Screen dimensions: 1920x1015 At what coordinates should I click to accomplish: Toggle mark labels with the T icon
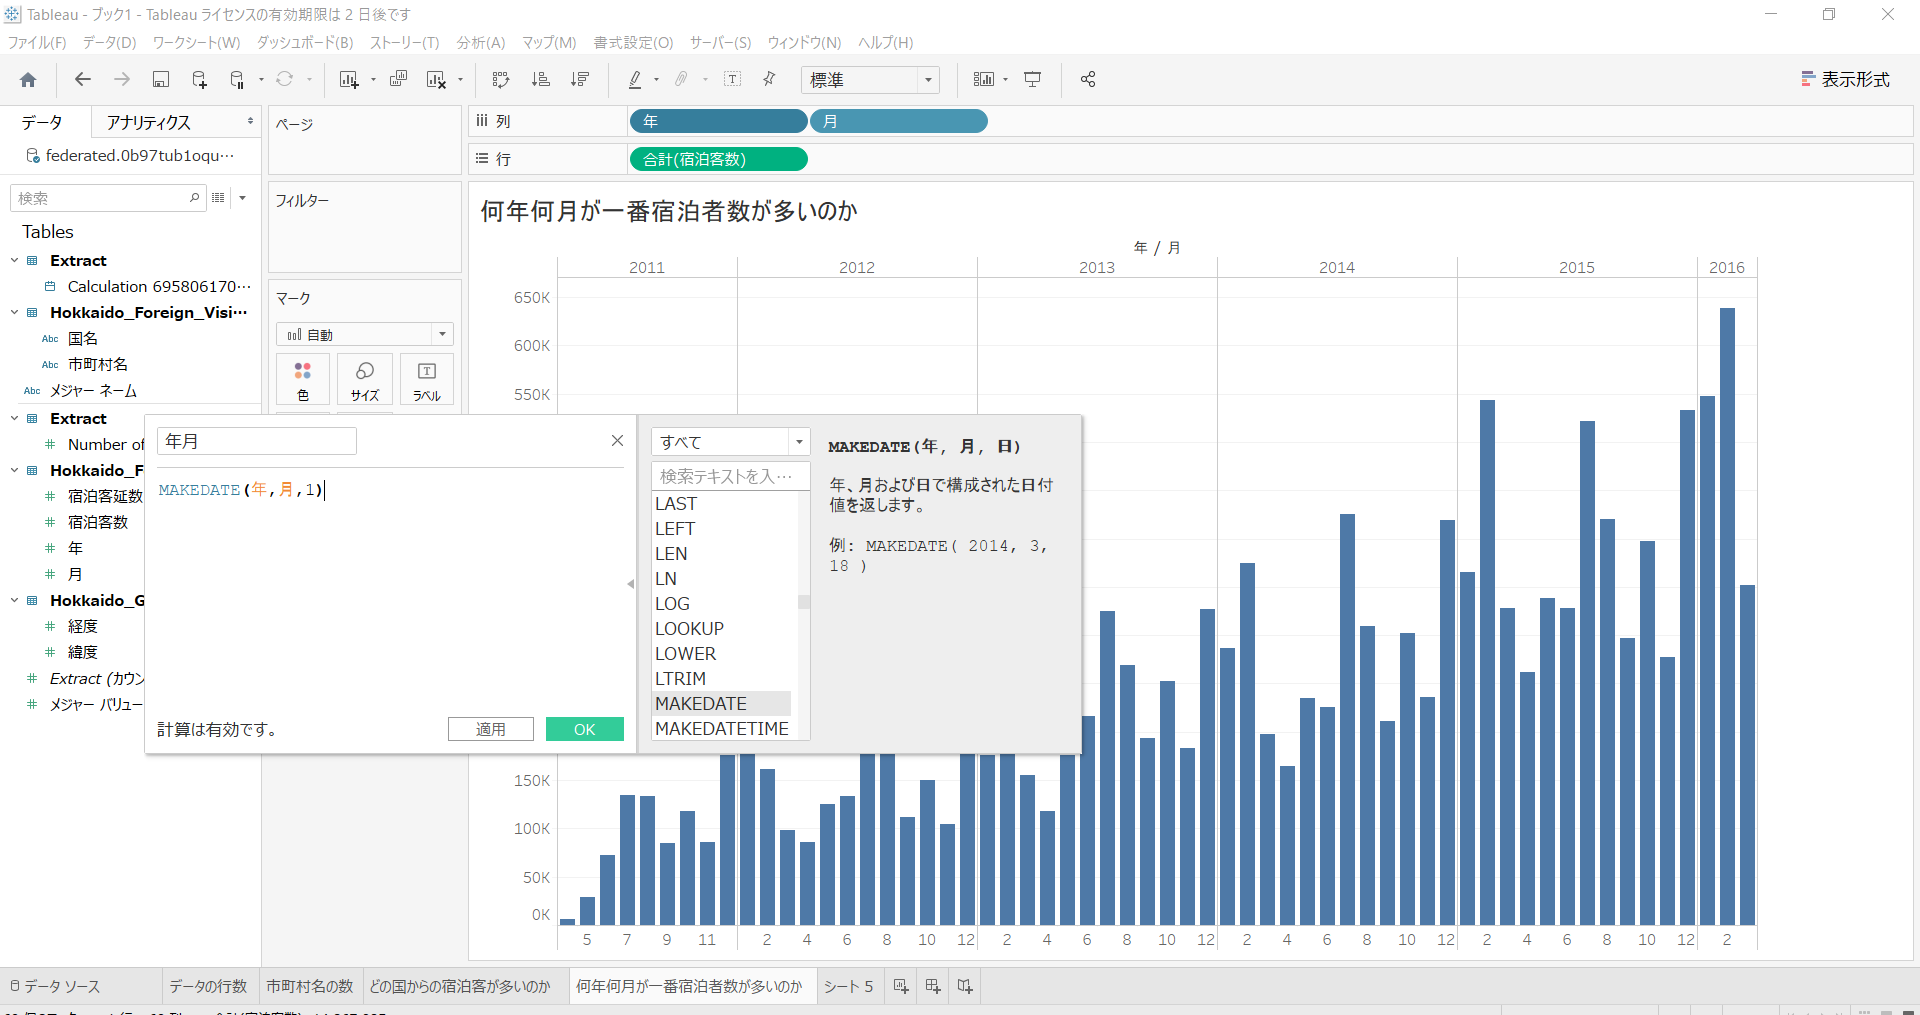click(732, 80)
